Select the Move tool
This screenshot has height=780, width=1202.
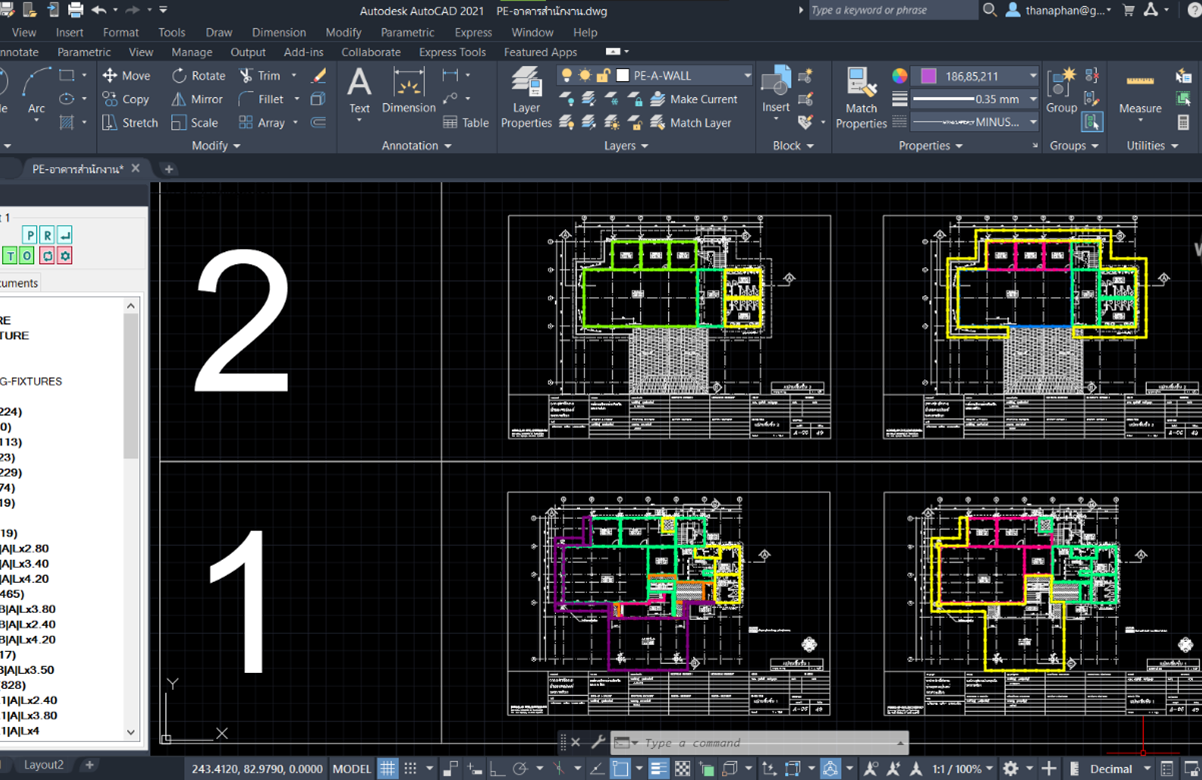coord(126,75)
